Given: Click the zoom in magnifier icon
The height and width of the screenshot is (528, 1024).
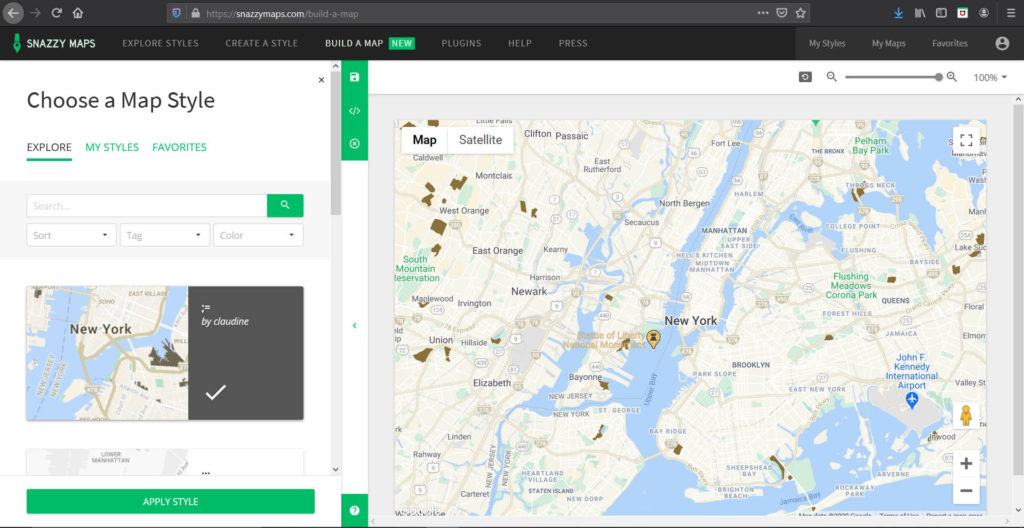Looking at the screenshot, I should point(952,76).
